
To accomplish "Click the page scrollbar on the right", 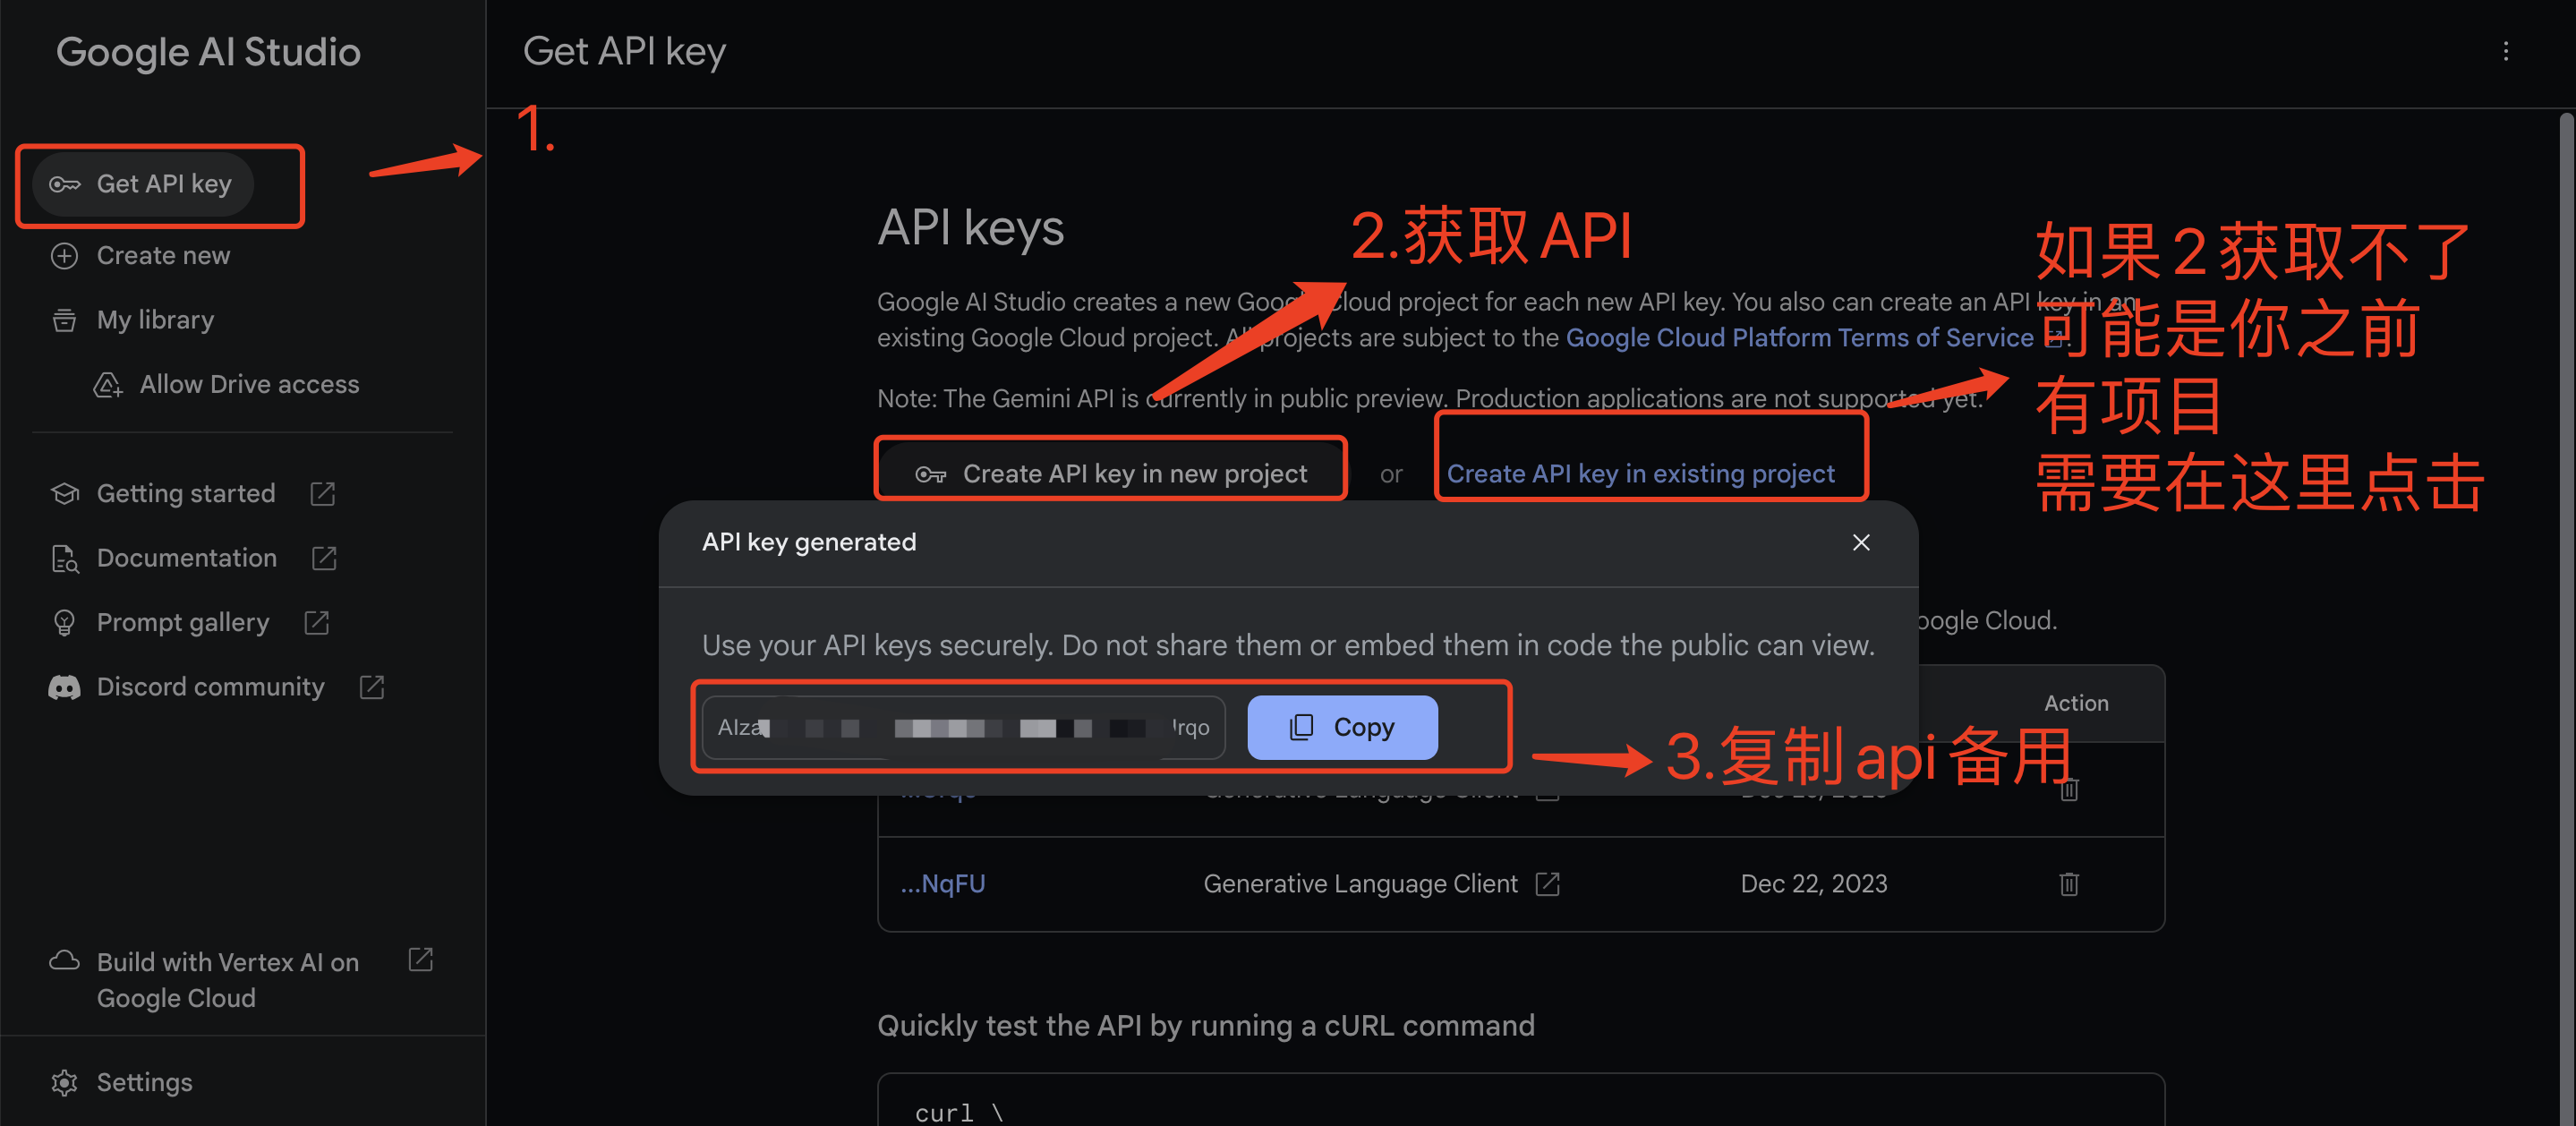I will click(2566, 617).
